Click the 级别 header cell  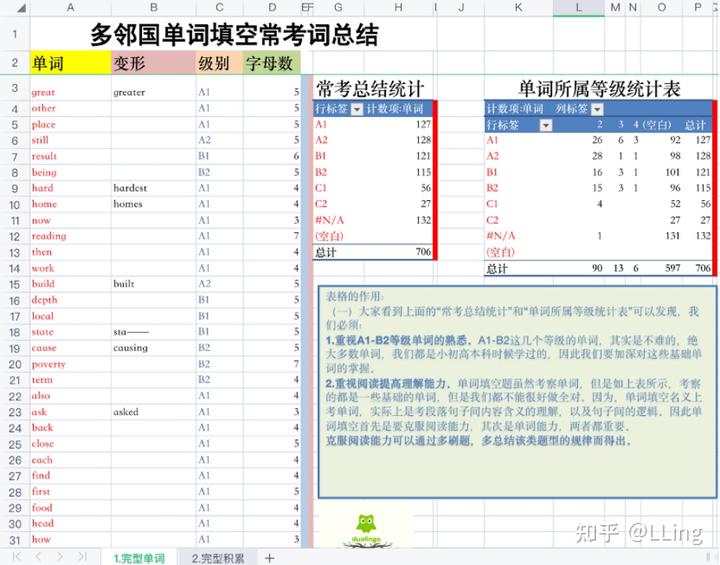[x=219, y=62]
